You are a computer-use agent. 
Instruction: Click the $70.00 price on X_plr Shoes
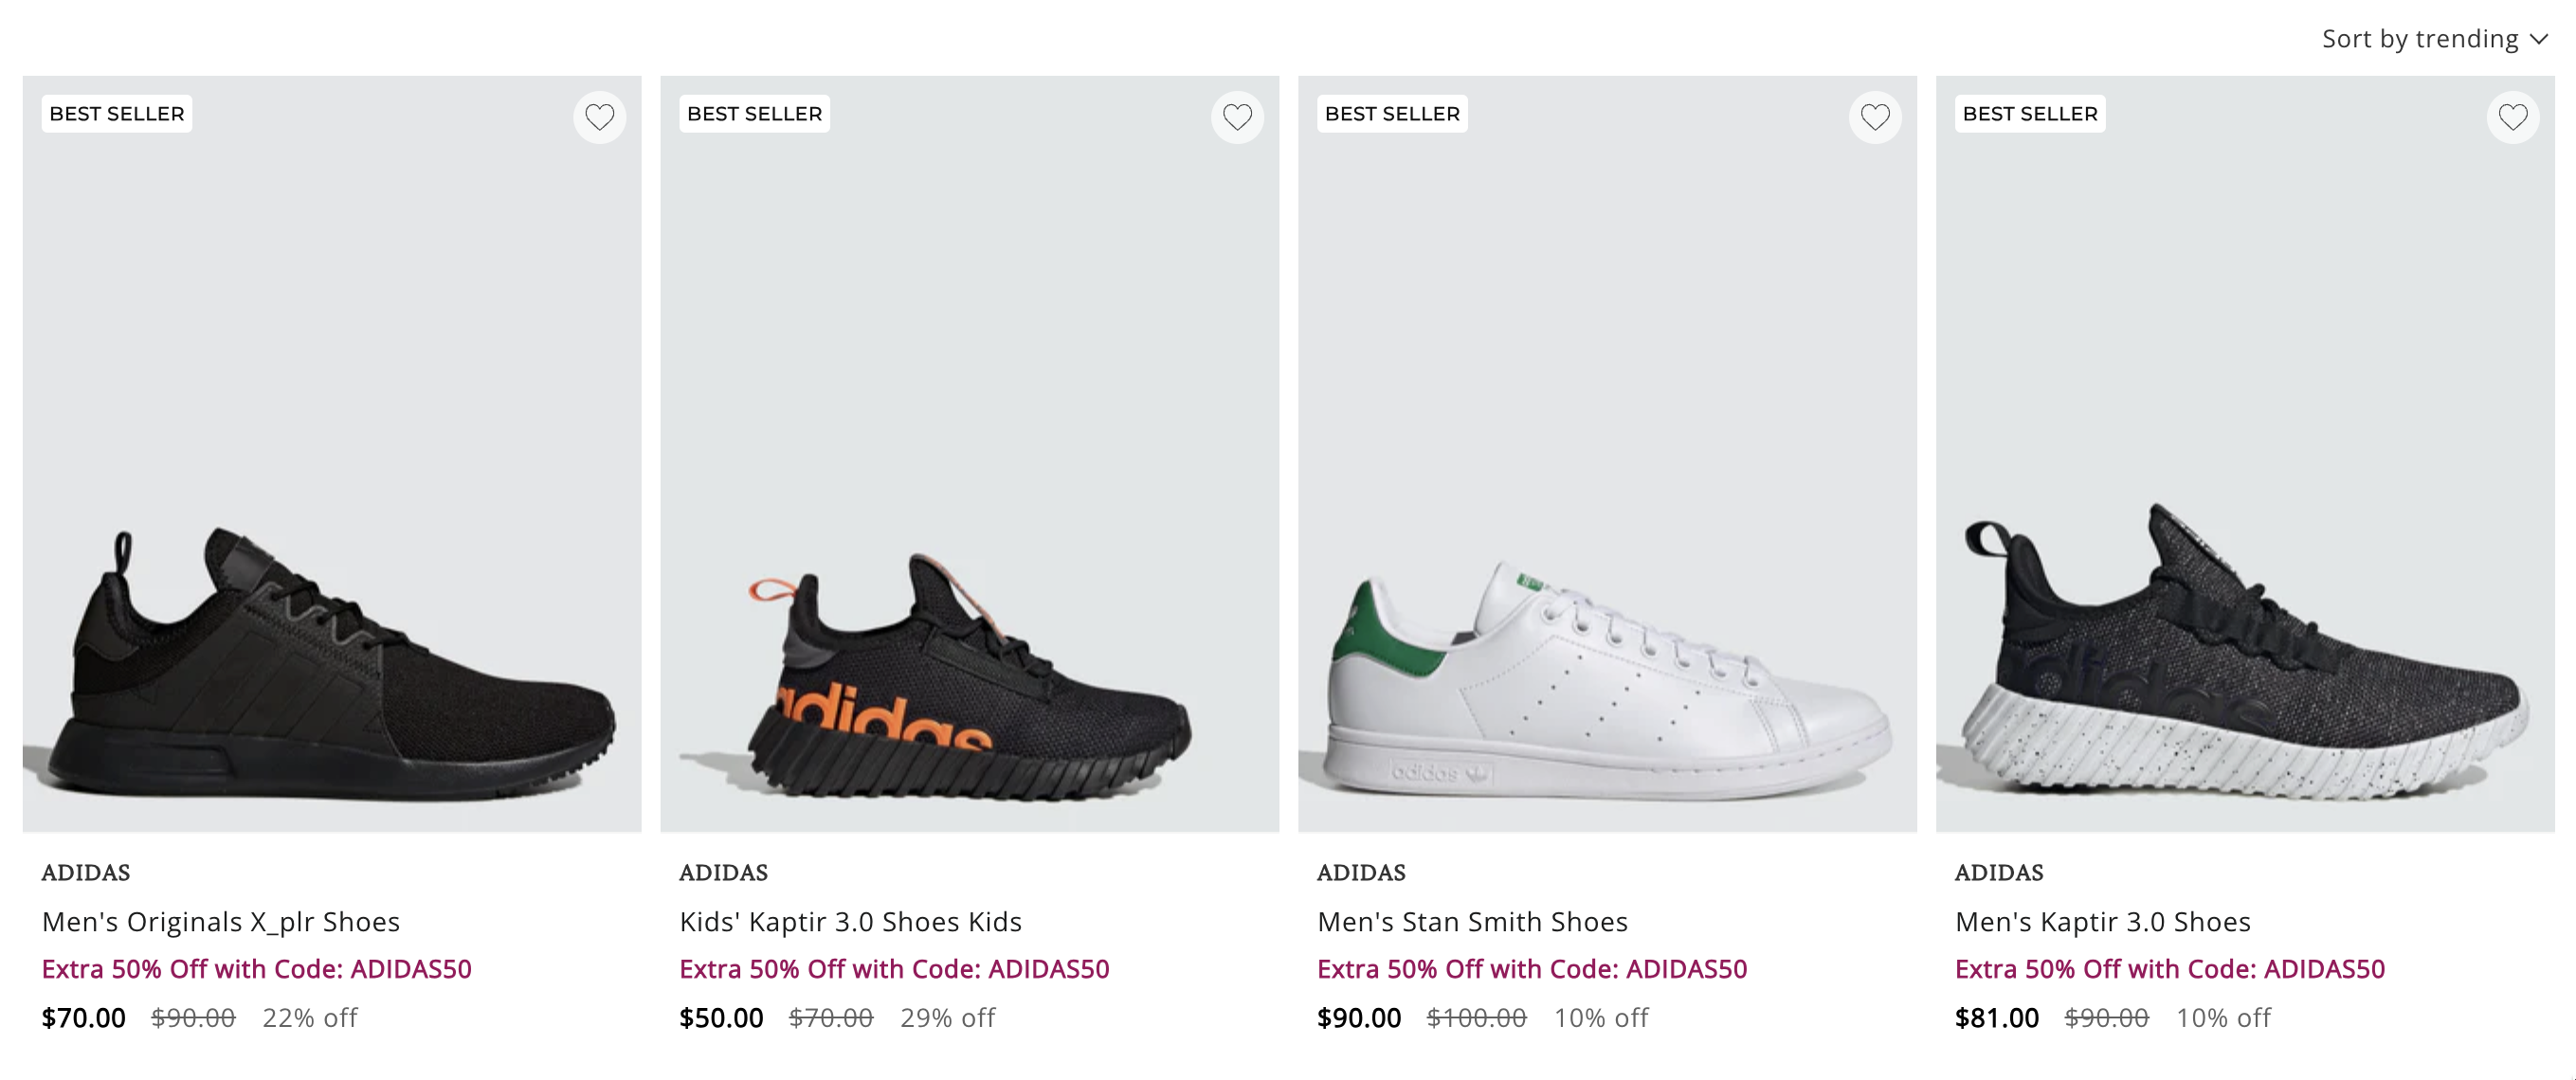84,1018
